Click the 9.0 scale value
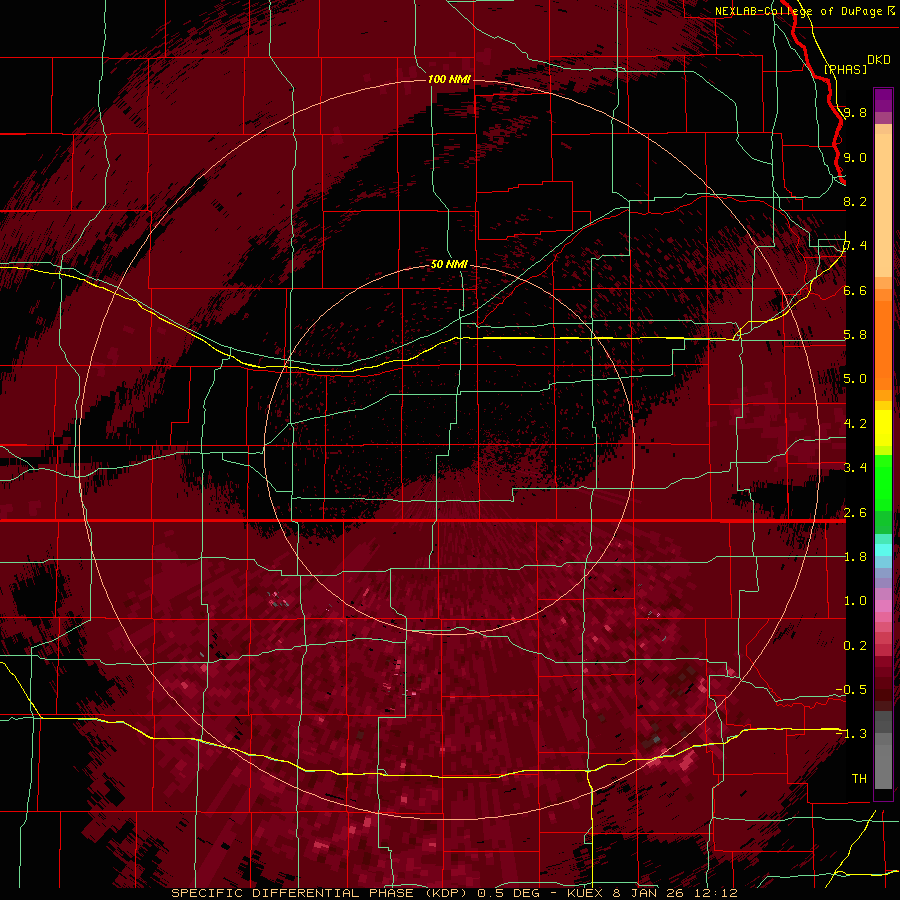The image size is (900, 900). pos(855,157)
